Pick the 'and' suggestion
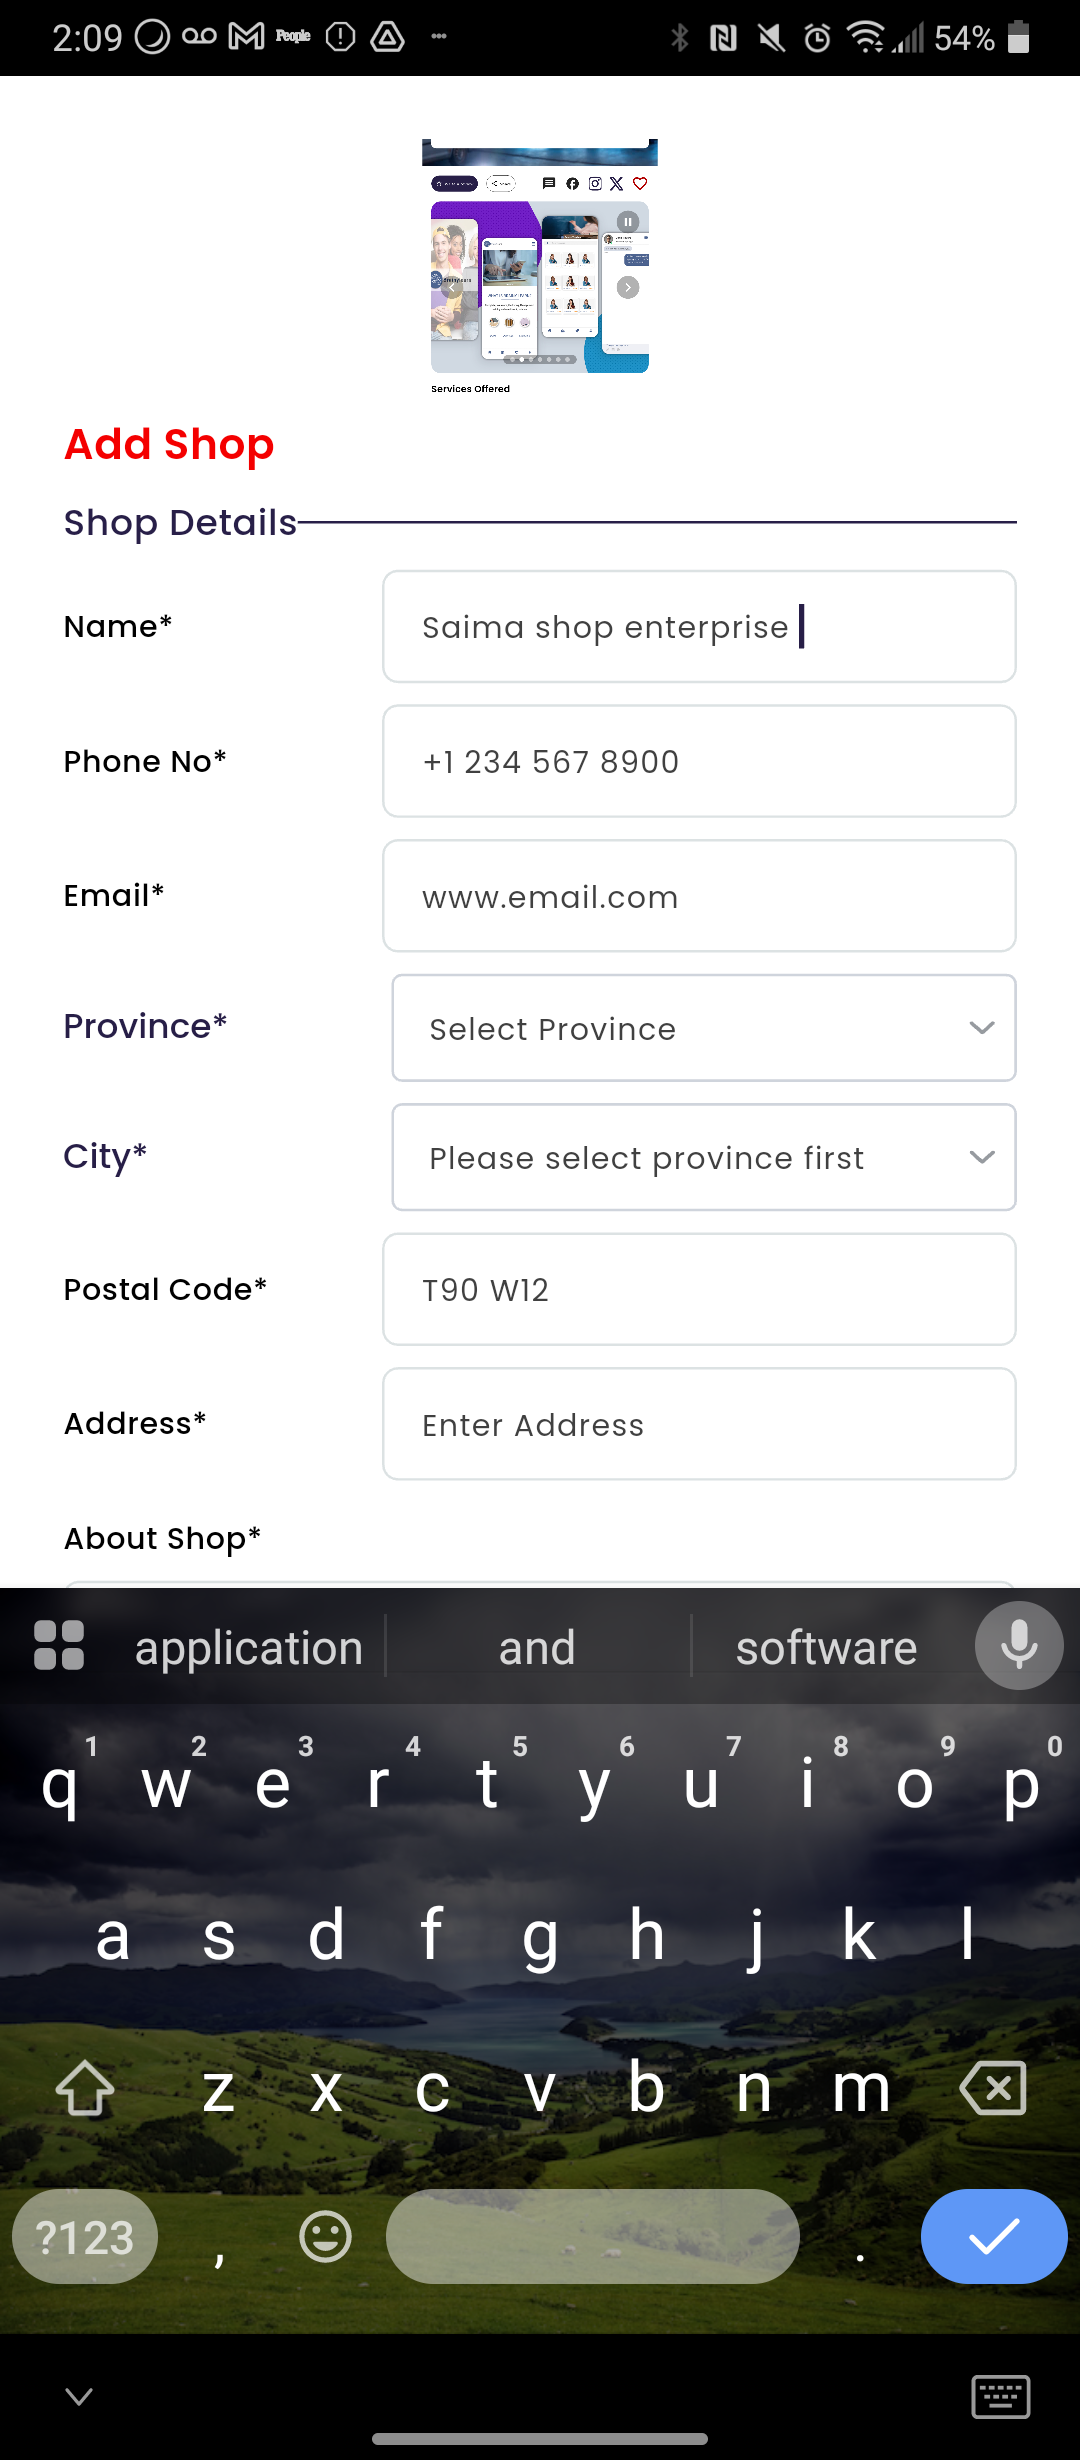Screen dimensions: 1080x2460 (538, 1647)
